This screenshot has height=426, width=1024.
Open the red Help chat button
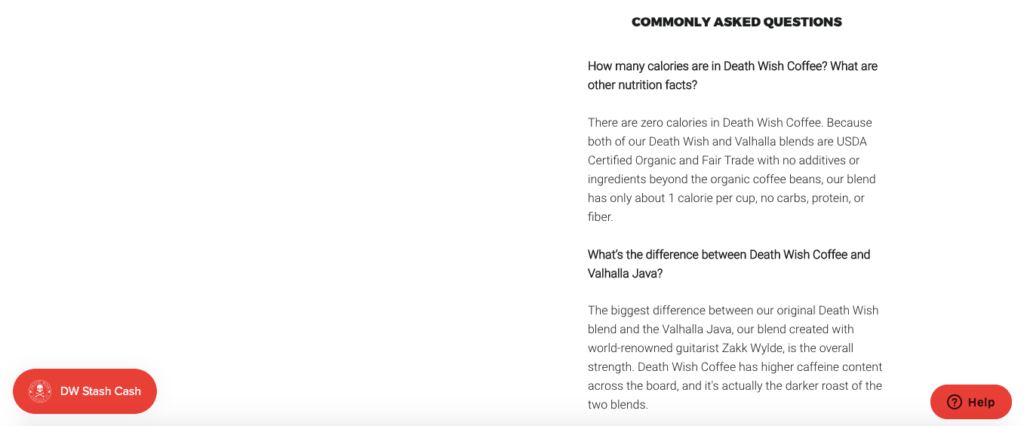click(x=971, y=402)
